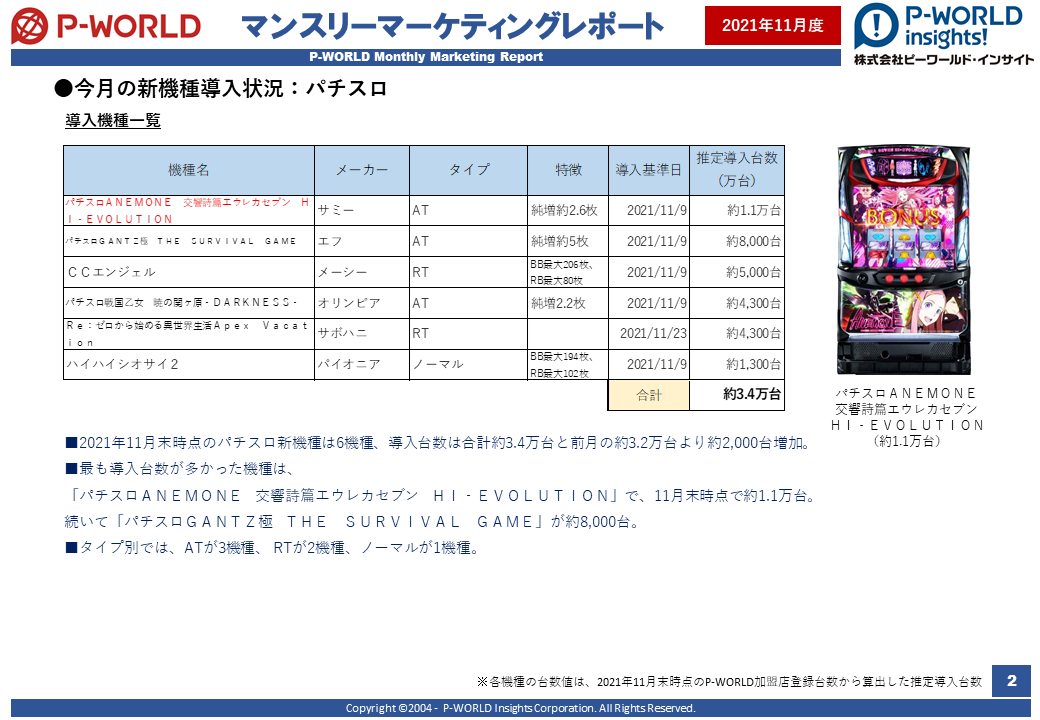Image resolution: width=1040 pixels, height=720 pixels.
Task: Click the マンスリーマーケティングレポート title
Action: coord(452,26)
